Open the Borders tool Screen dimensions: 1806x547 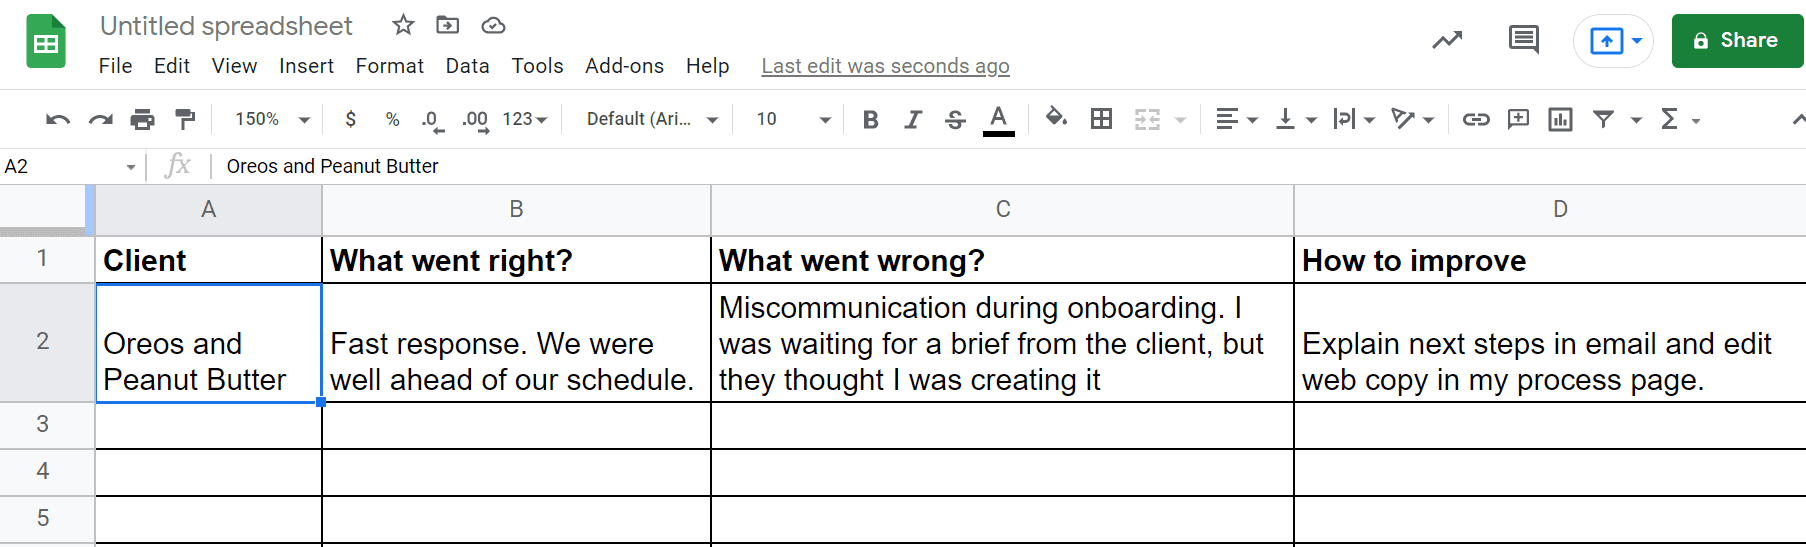(1101, 119)
